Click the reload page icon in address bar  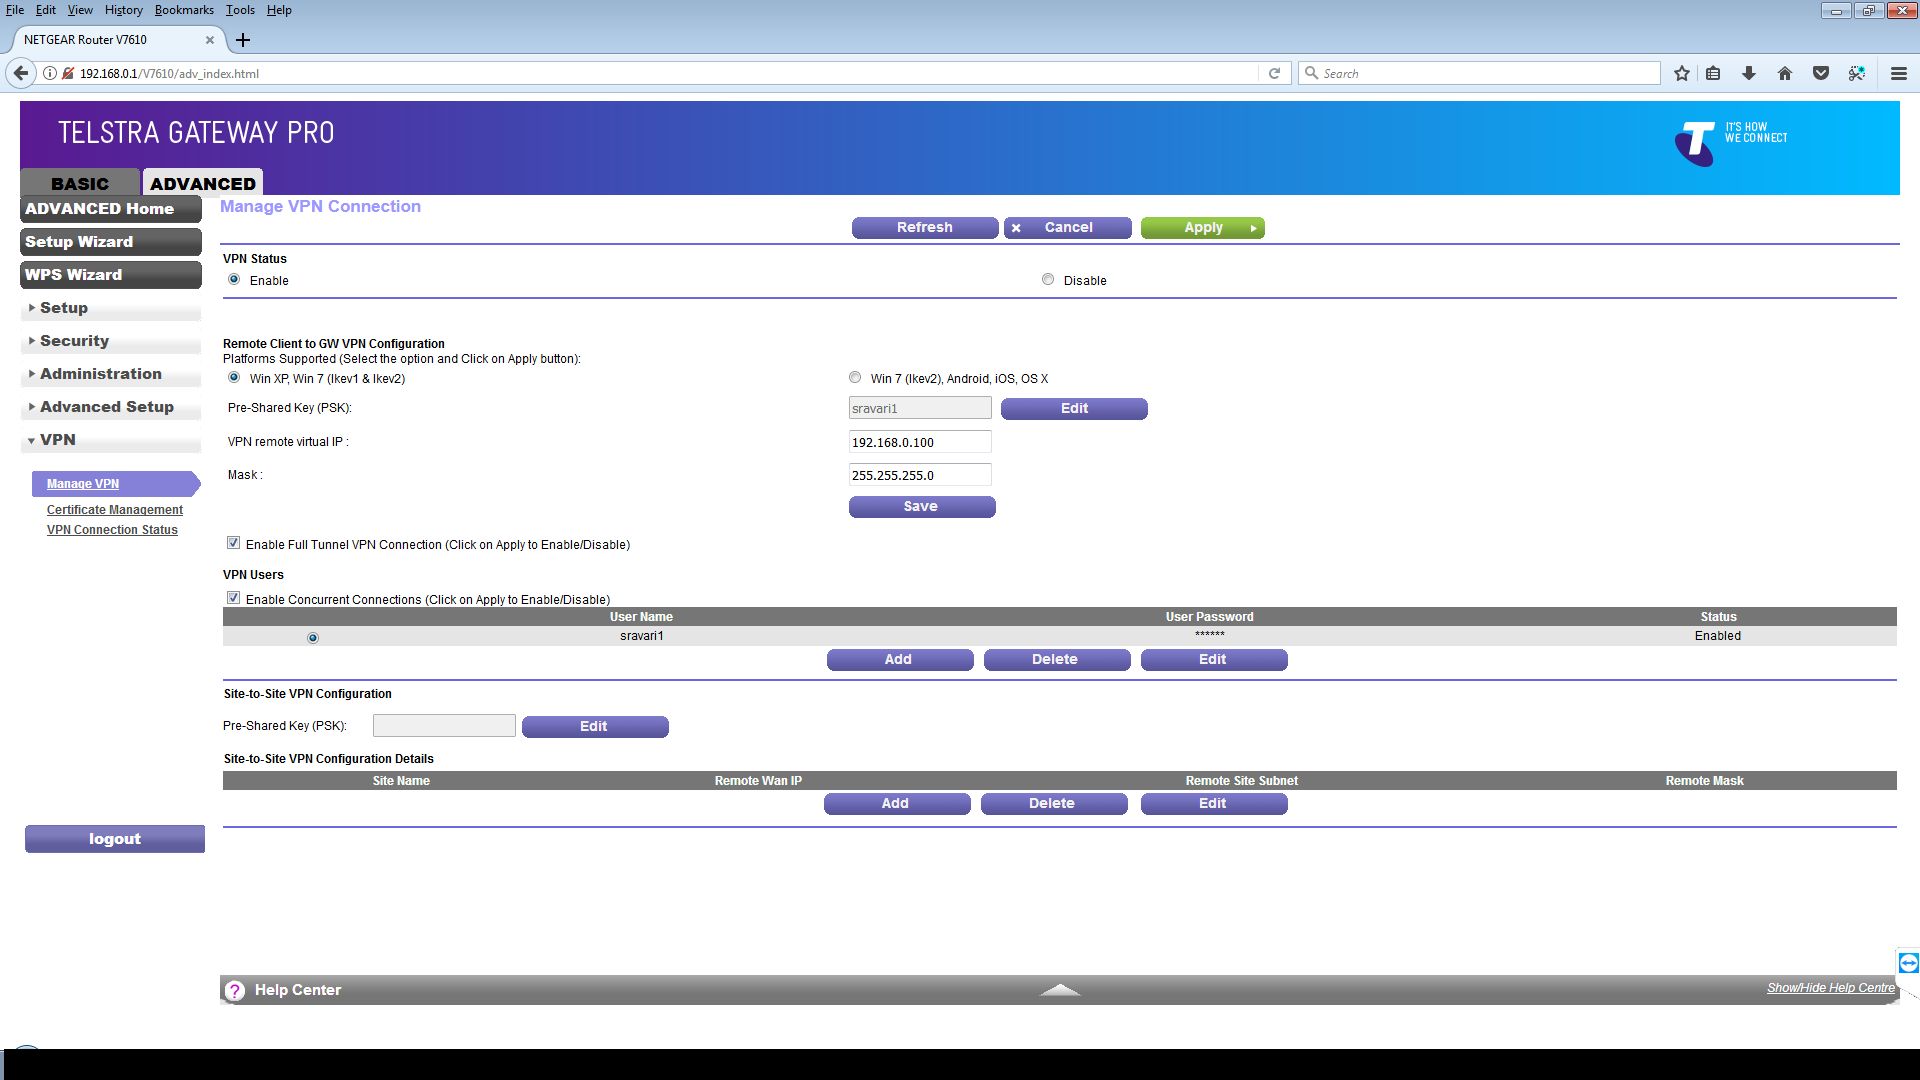point(1274,73)
